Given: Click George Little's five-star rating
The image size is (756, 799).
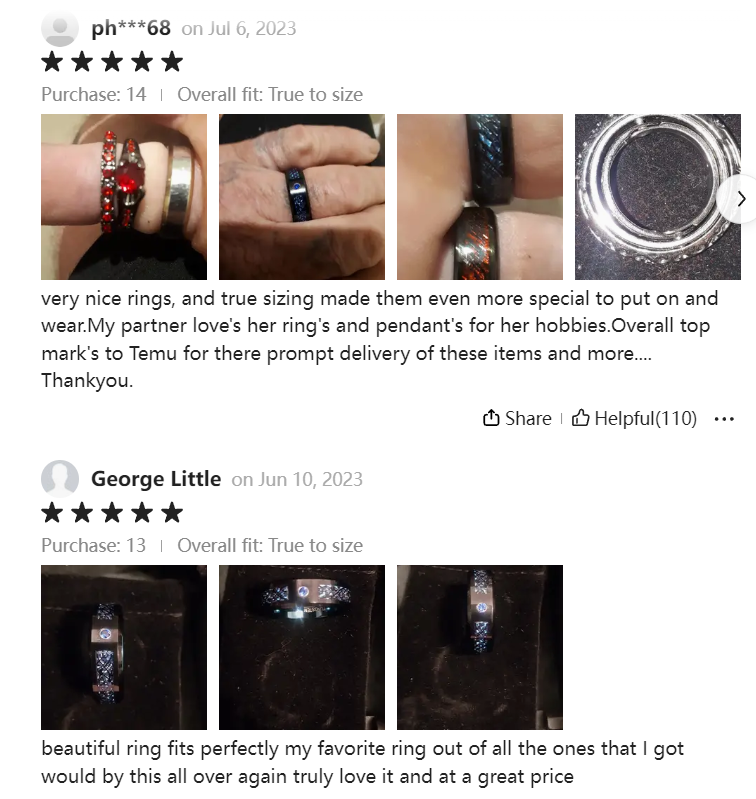Looking at the screenshot, I should click(x=112, y=513).
